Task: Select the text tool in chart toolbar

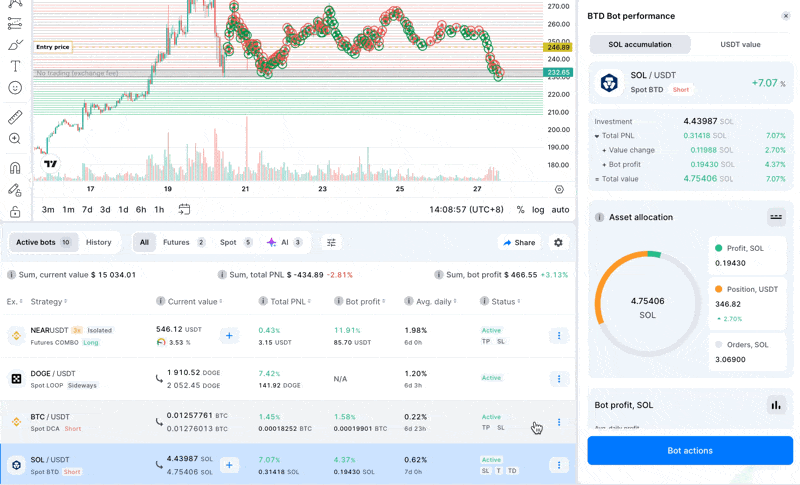Action: coord(15,66)
